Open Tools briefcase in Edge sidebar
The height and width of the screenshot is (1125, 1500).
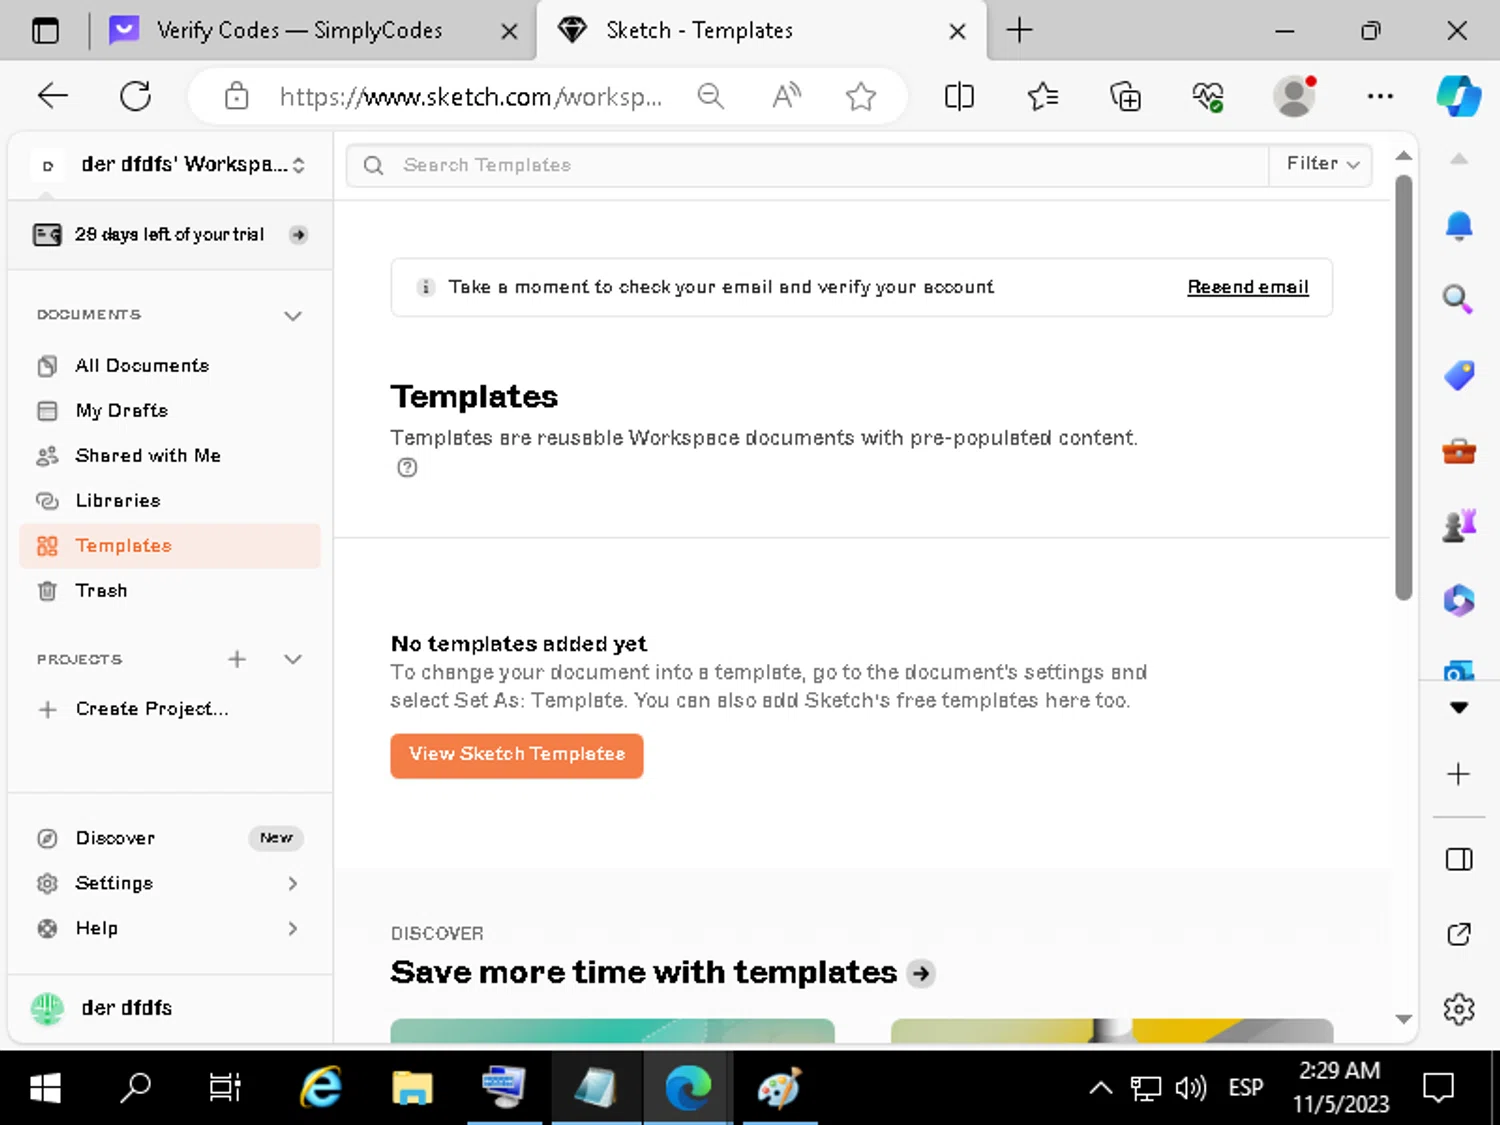pyautogui.click(x=1459, y=451)
